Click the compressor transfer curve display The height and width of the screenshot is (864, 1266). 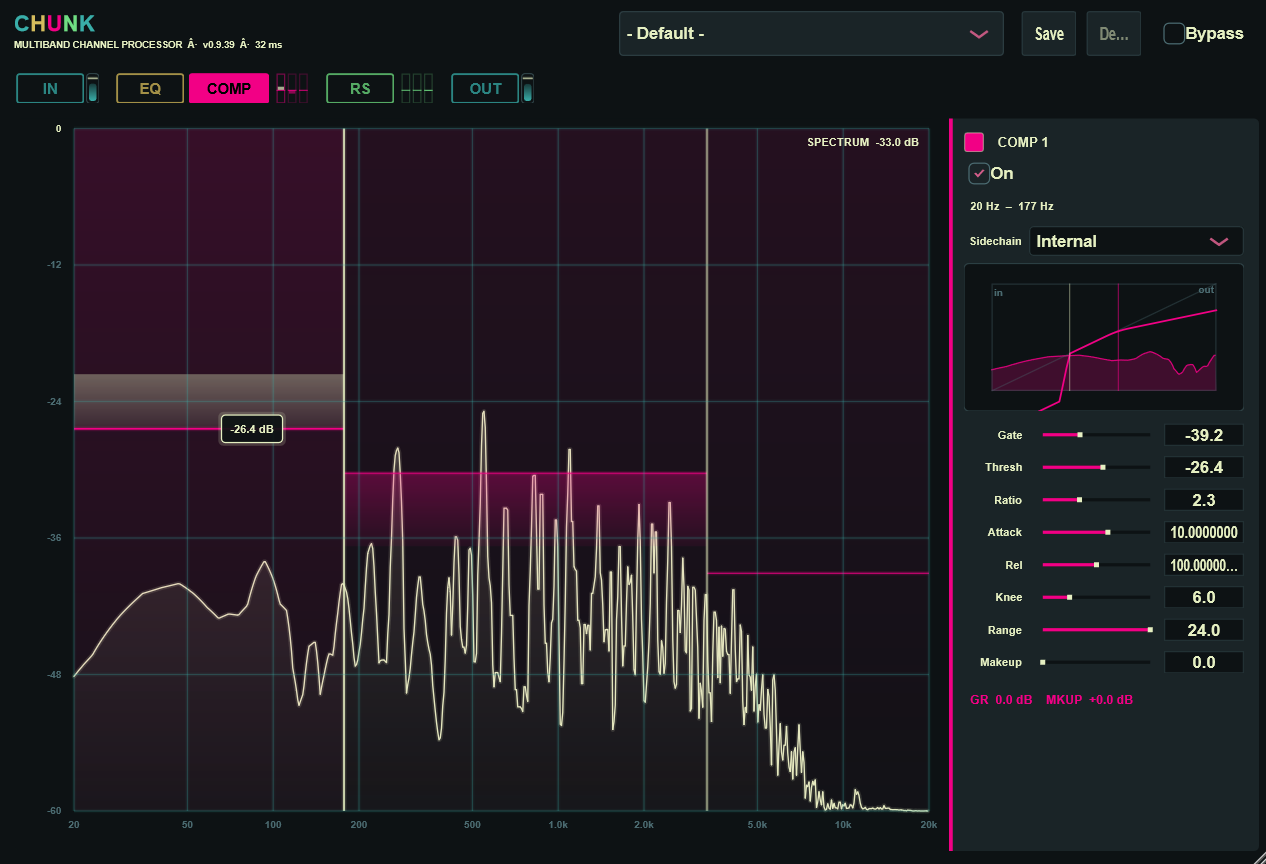1104,337
